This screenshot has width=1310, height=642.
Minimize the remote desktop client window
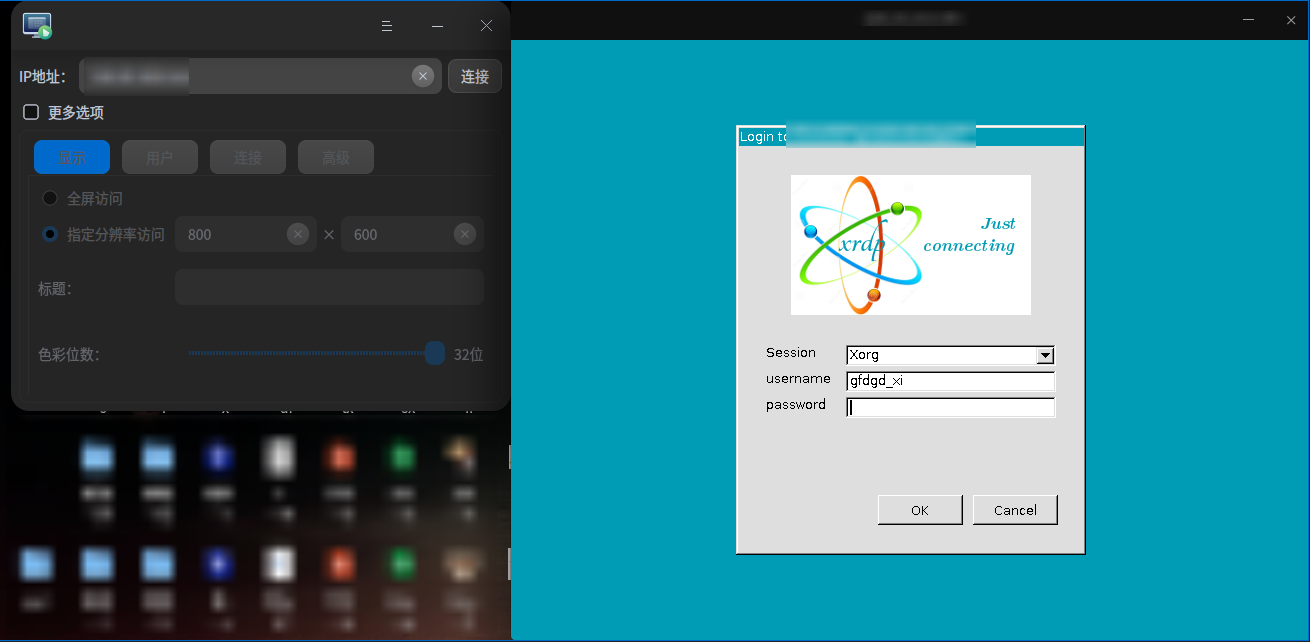tap(437, 26)
